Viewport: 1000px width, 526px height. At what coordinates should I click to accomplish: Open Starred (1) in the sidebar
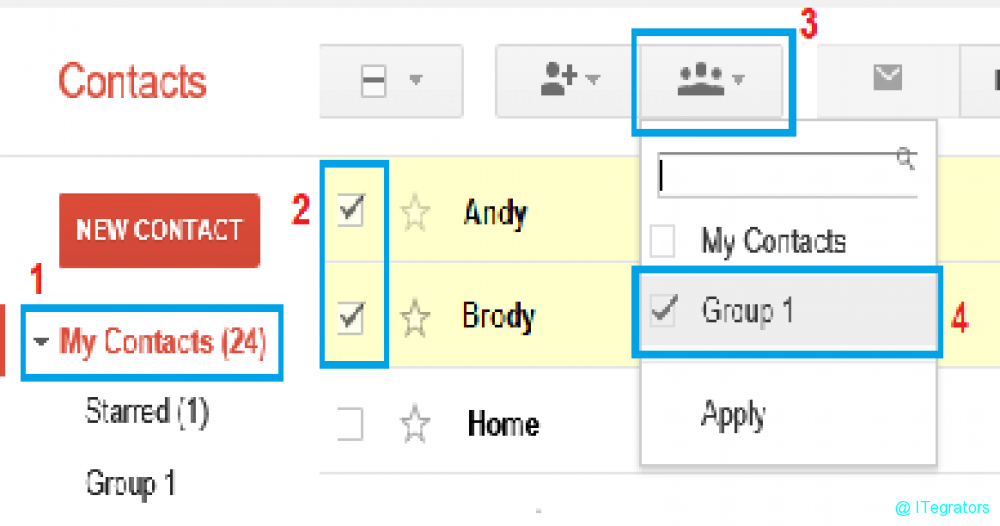[x=147, y=411]
